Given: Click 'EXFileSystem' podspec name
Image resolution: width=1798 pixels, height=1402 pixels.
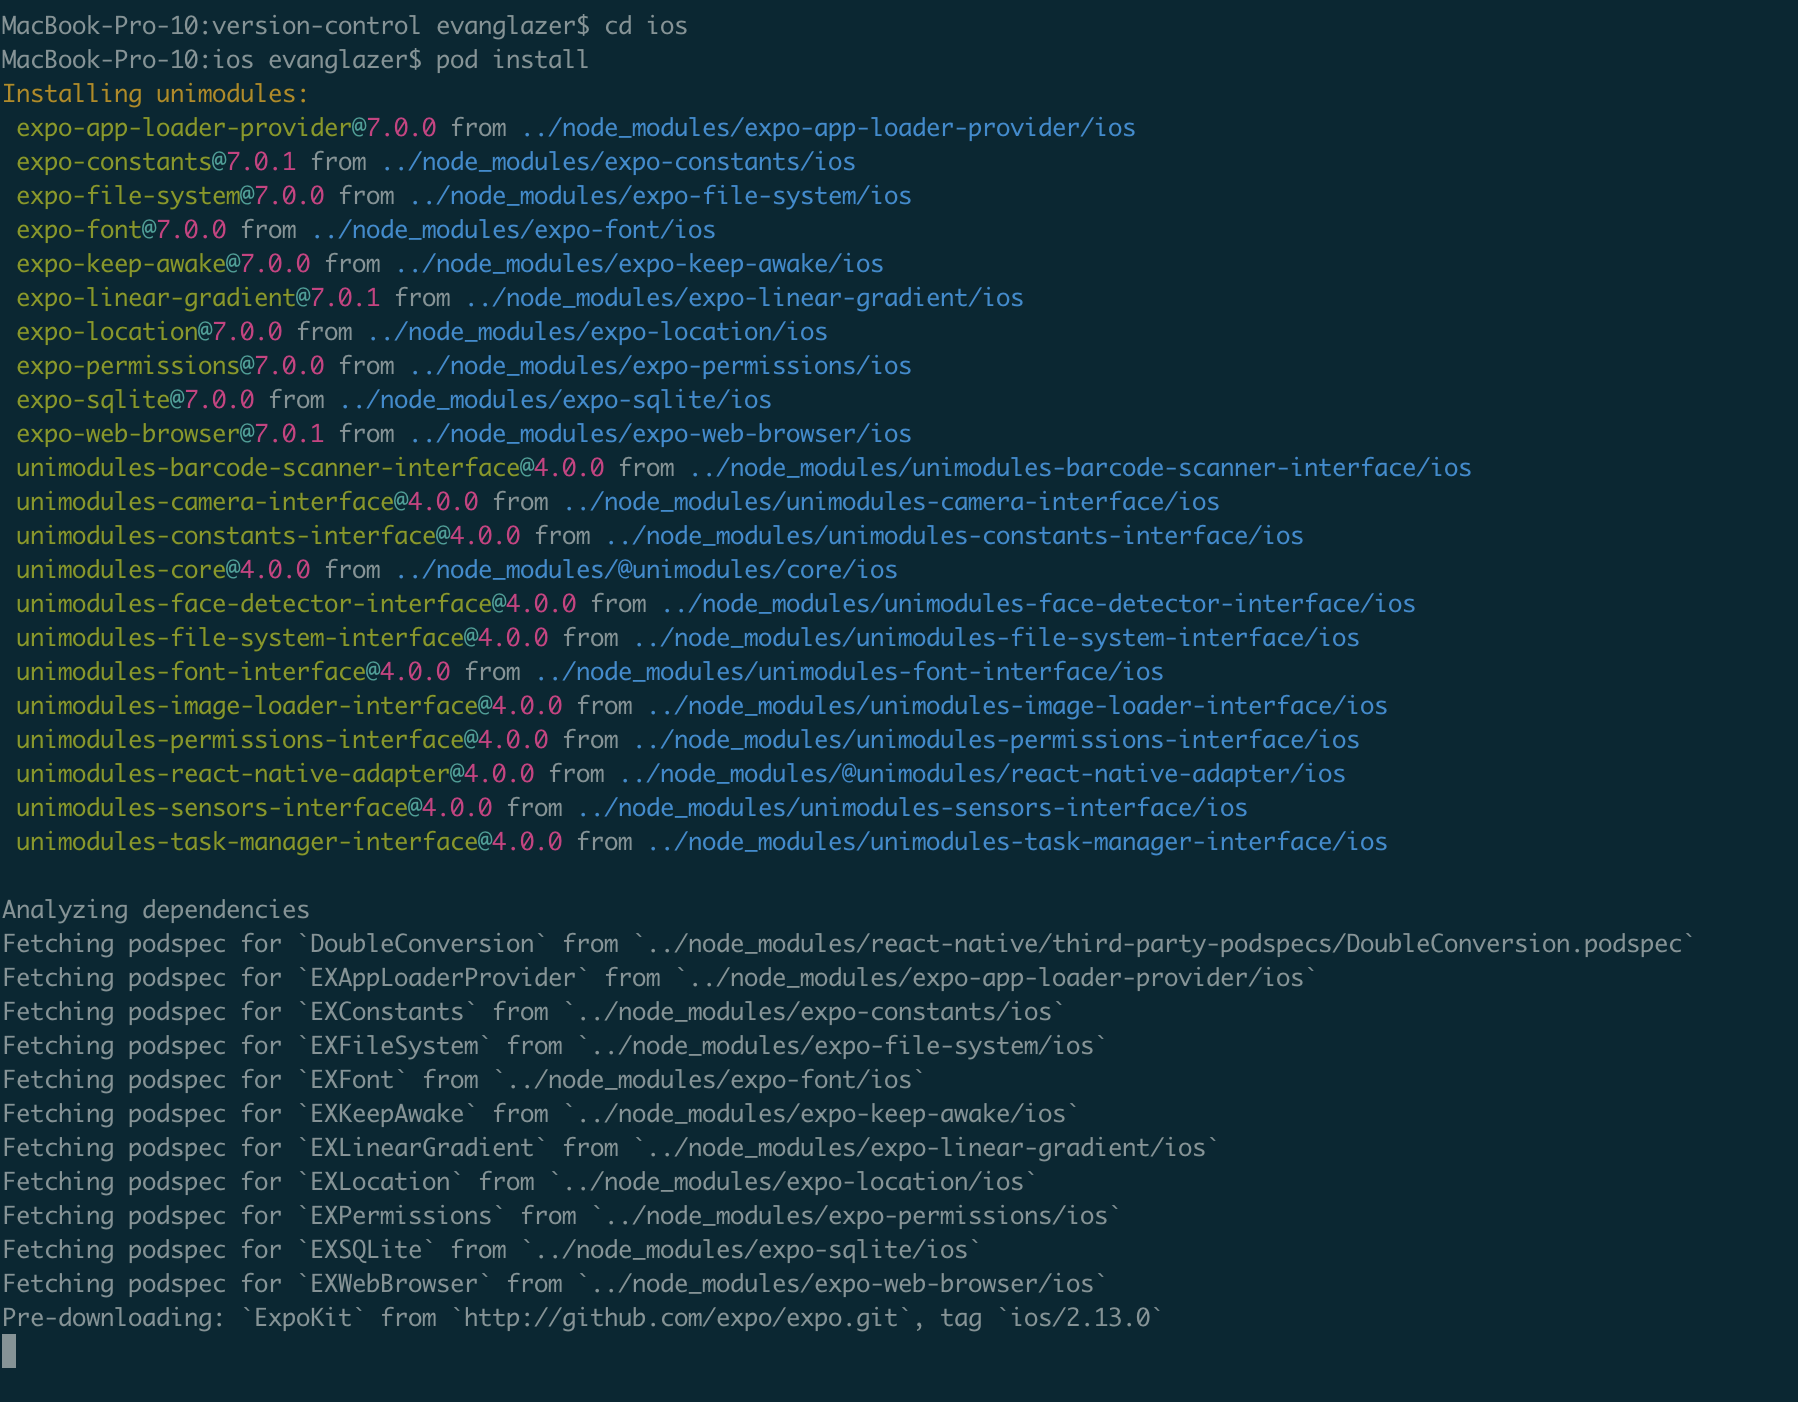Looking at the screenshot, I should tap(394, 1046).
